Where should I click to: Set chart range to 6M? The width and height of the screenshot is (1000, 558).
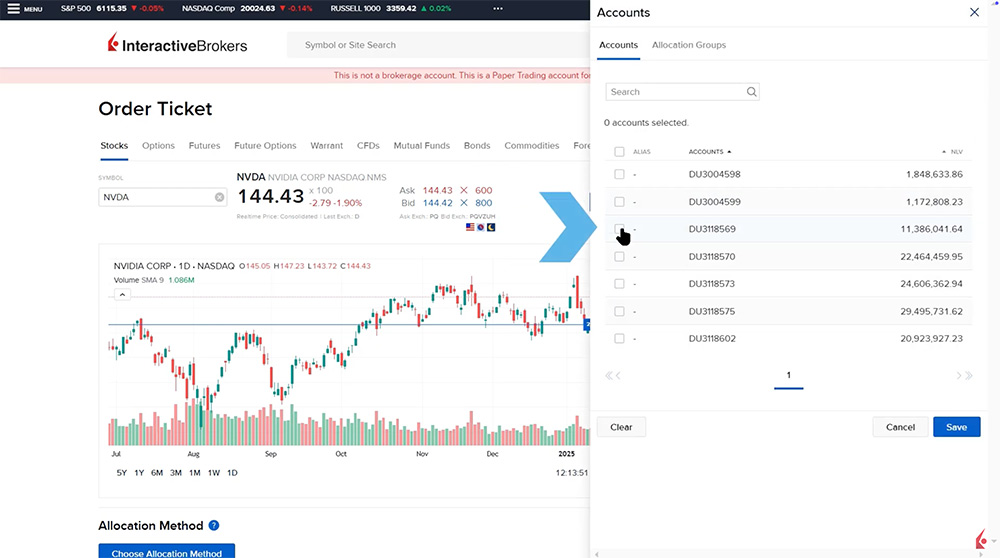157,473
